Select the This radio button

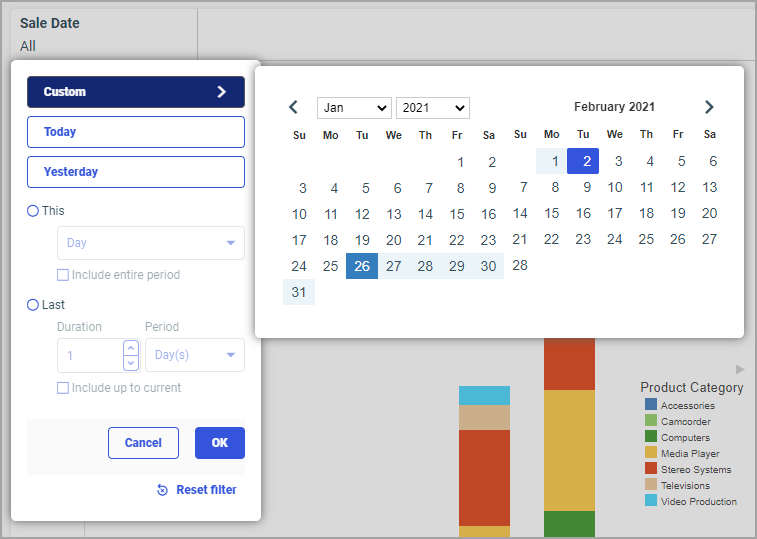click(33, 211)
